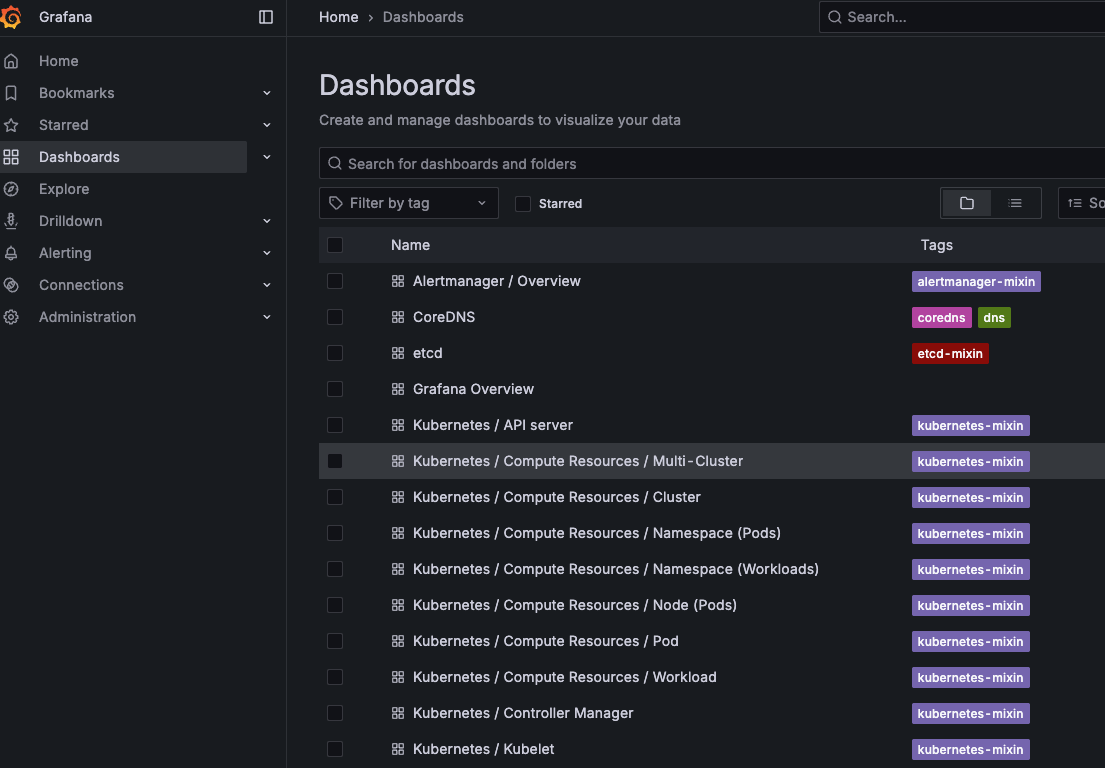Click dashboard icon beside CoreDNS
1105x768 pixels.
point(398,317)
